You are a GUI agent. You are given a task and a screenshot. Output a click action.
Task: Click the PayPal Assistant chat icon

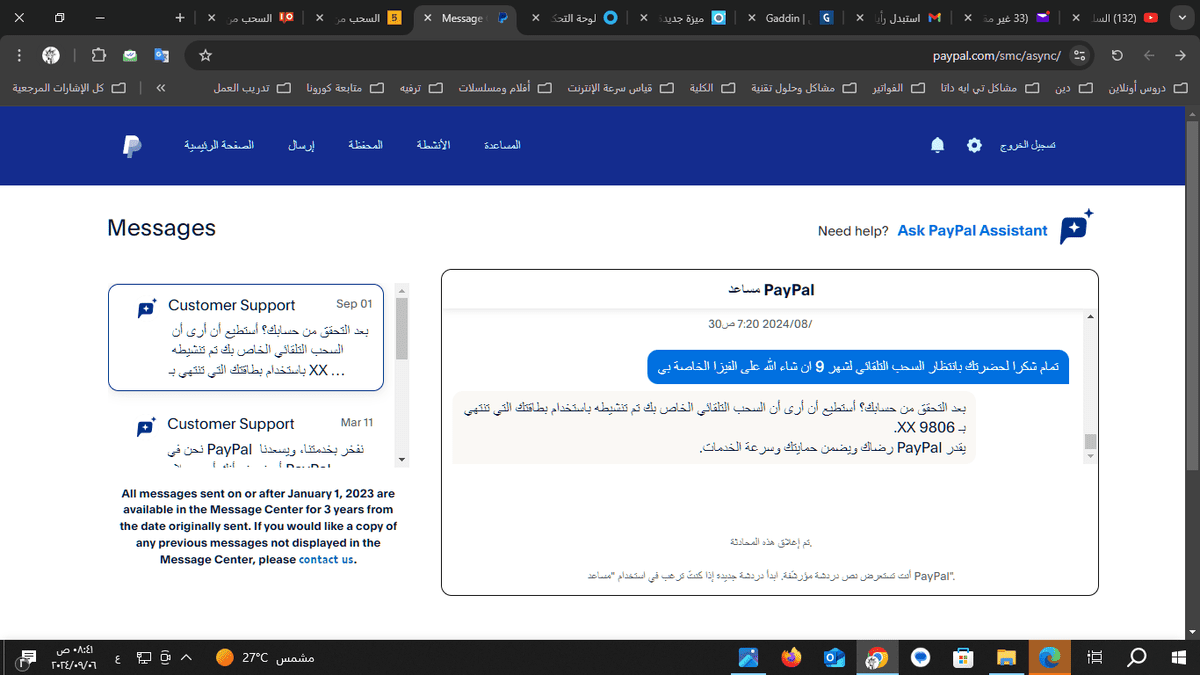(x=1075, y=229)
